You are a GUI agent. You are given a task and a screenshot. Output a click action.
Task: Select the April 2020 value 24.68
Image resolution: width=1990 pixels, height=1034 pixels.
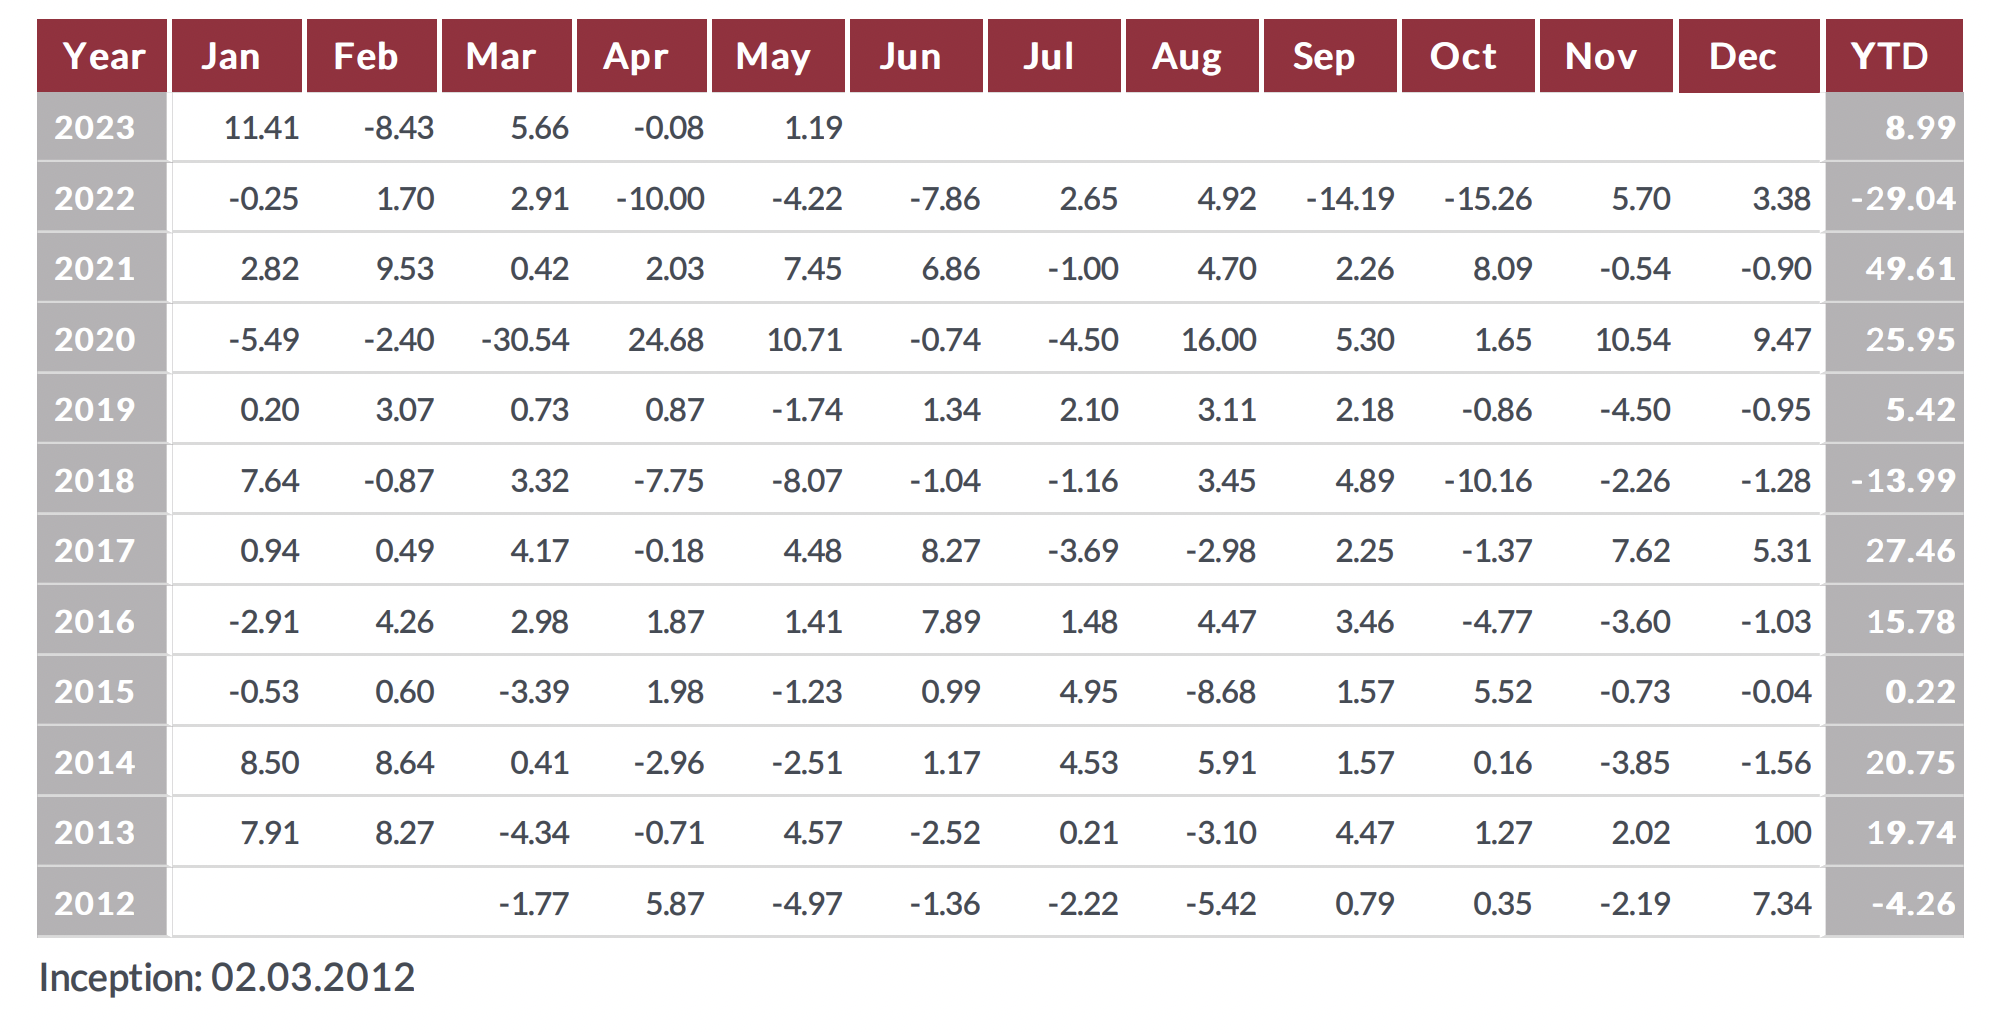(x=666, y=340)
